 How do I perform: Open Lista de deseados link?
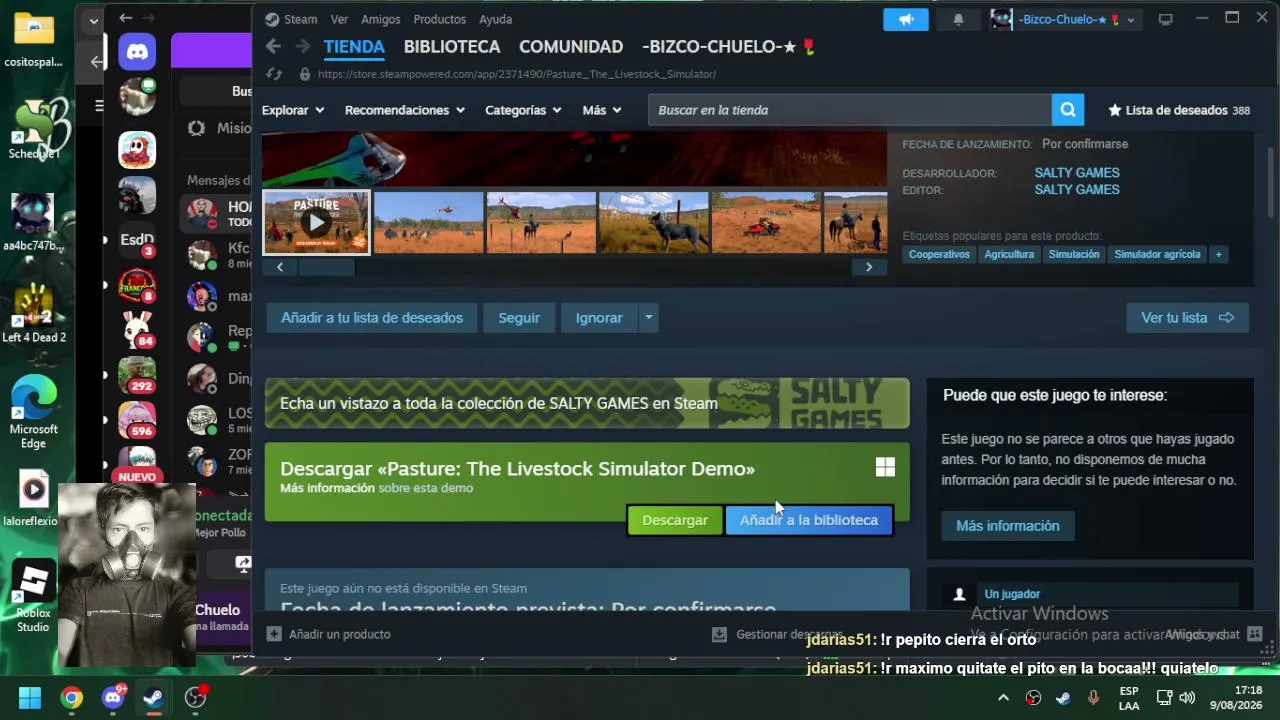tap(1179, 110)
